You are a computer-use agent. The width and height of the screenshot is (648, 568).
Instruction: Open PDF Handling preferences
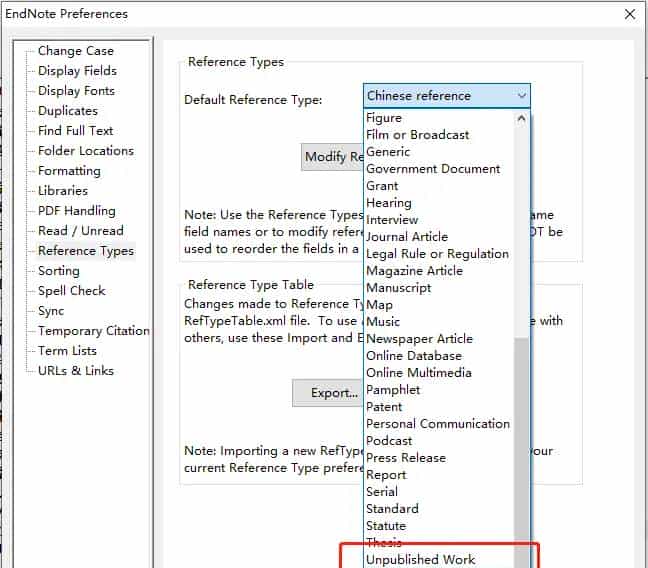[77, 211]
